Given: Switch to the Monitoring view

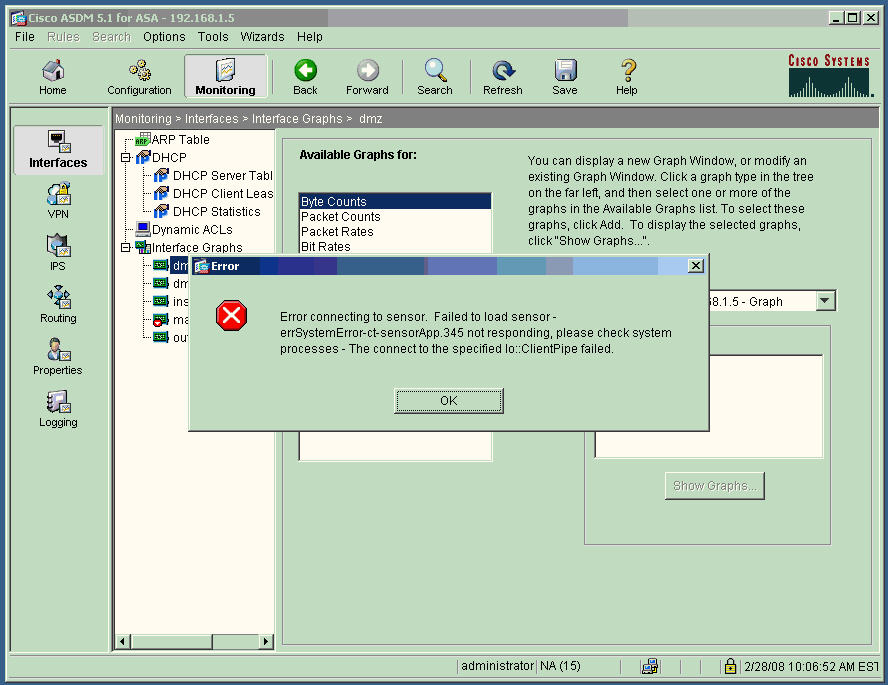Looking at the screenshot, I should [x=226, y=76].
